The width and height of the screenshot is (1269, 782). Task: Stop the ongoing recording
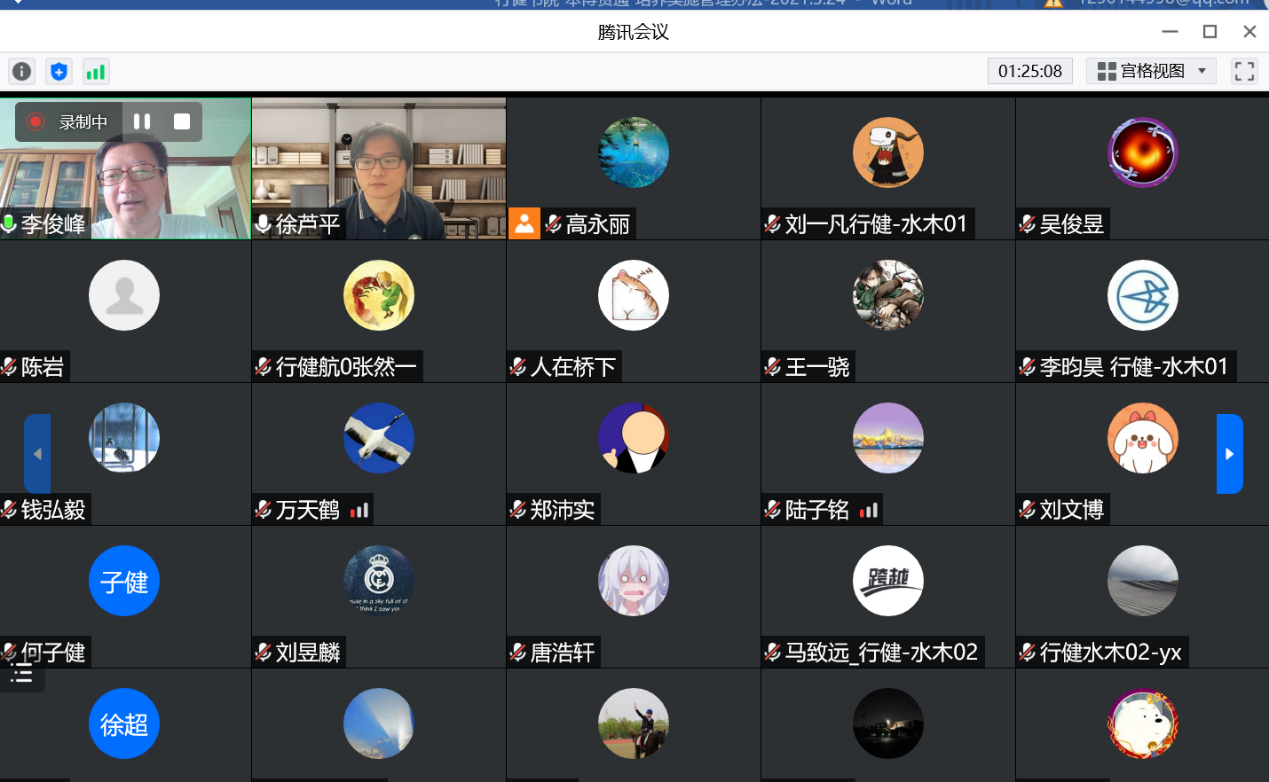pyautogui.click(x=181, y=121)
